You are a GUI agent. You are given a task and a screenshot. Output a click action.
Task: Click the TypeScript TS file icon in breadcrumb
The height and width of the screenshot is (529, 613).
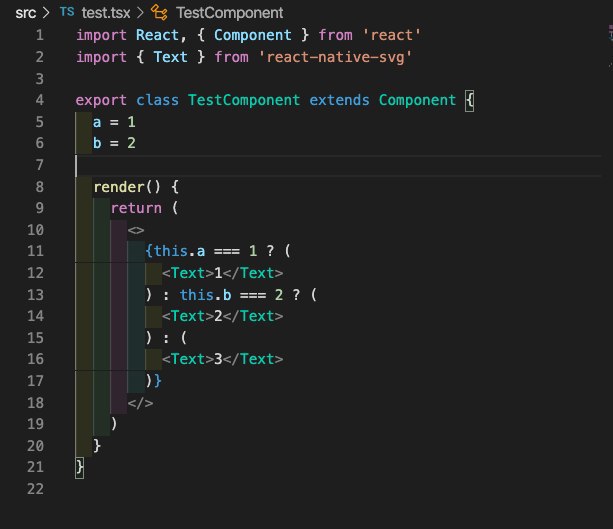point(67,12)
